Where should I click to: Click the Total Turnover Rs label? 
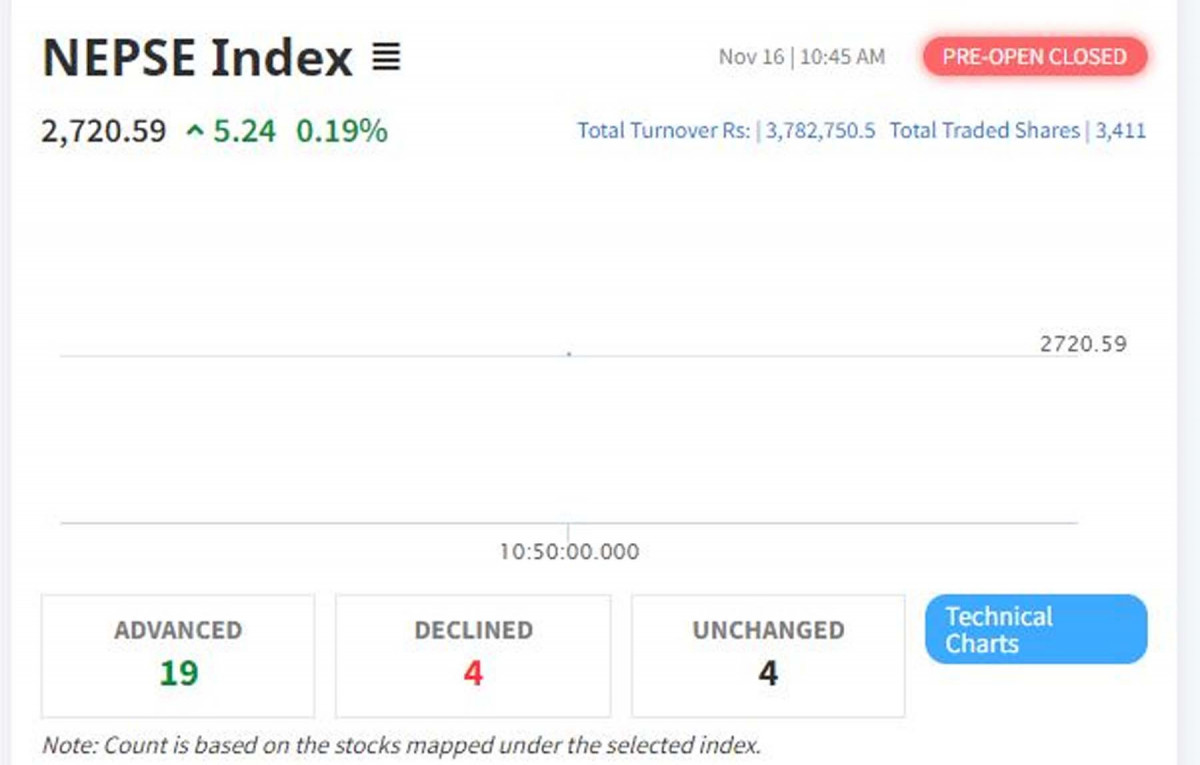[664, 131]
